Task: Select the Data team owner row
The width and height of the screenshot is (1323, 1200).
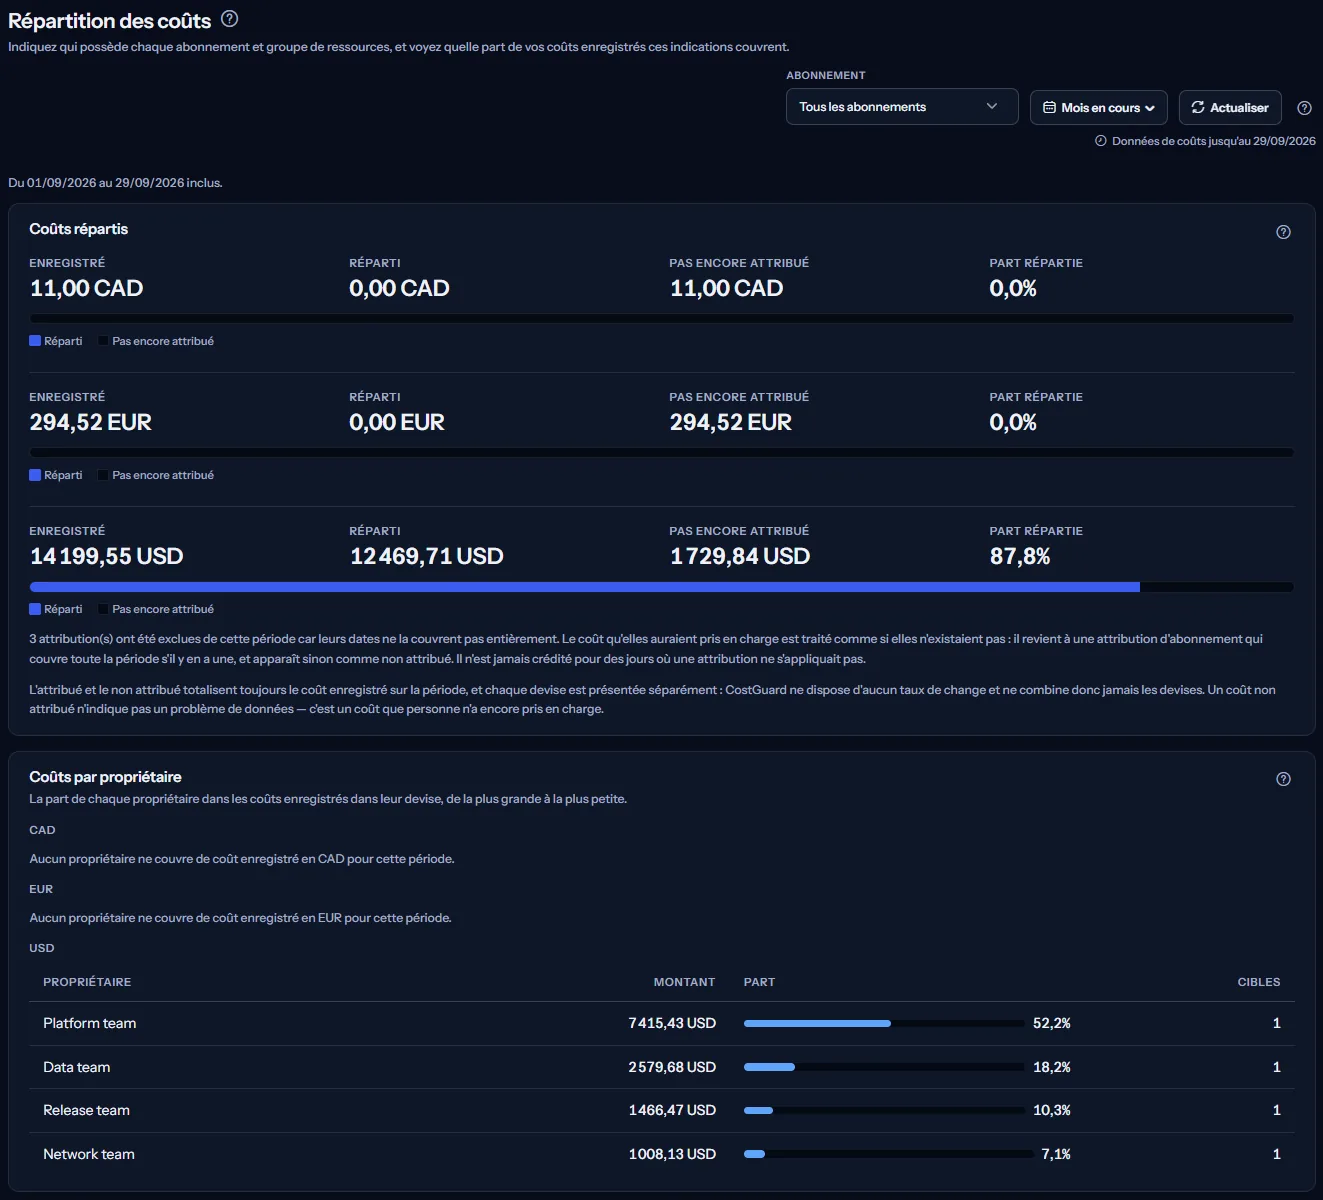Action: pos(662,1067)
